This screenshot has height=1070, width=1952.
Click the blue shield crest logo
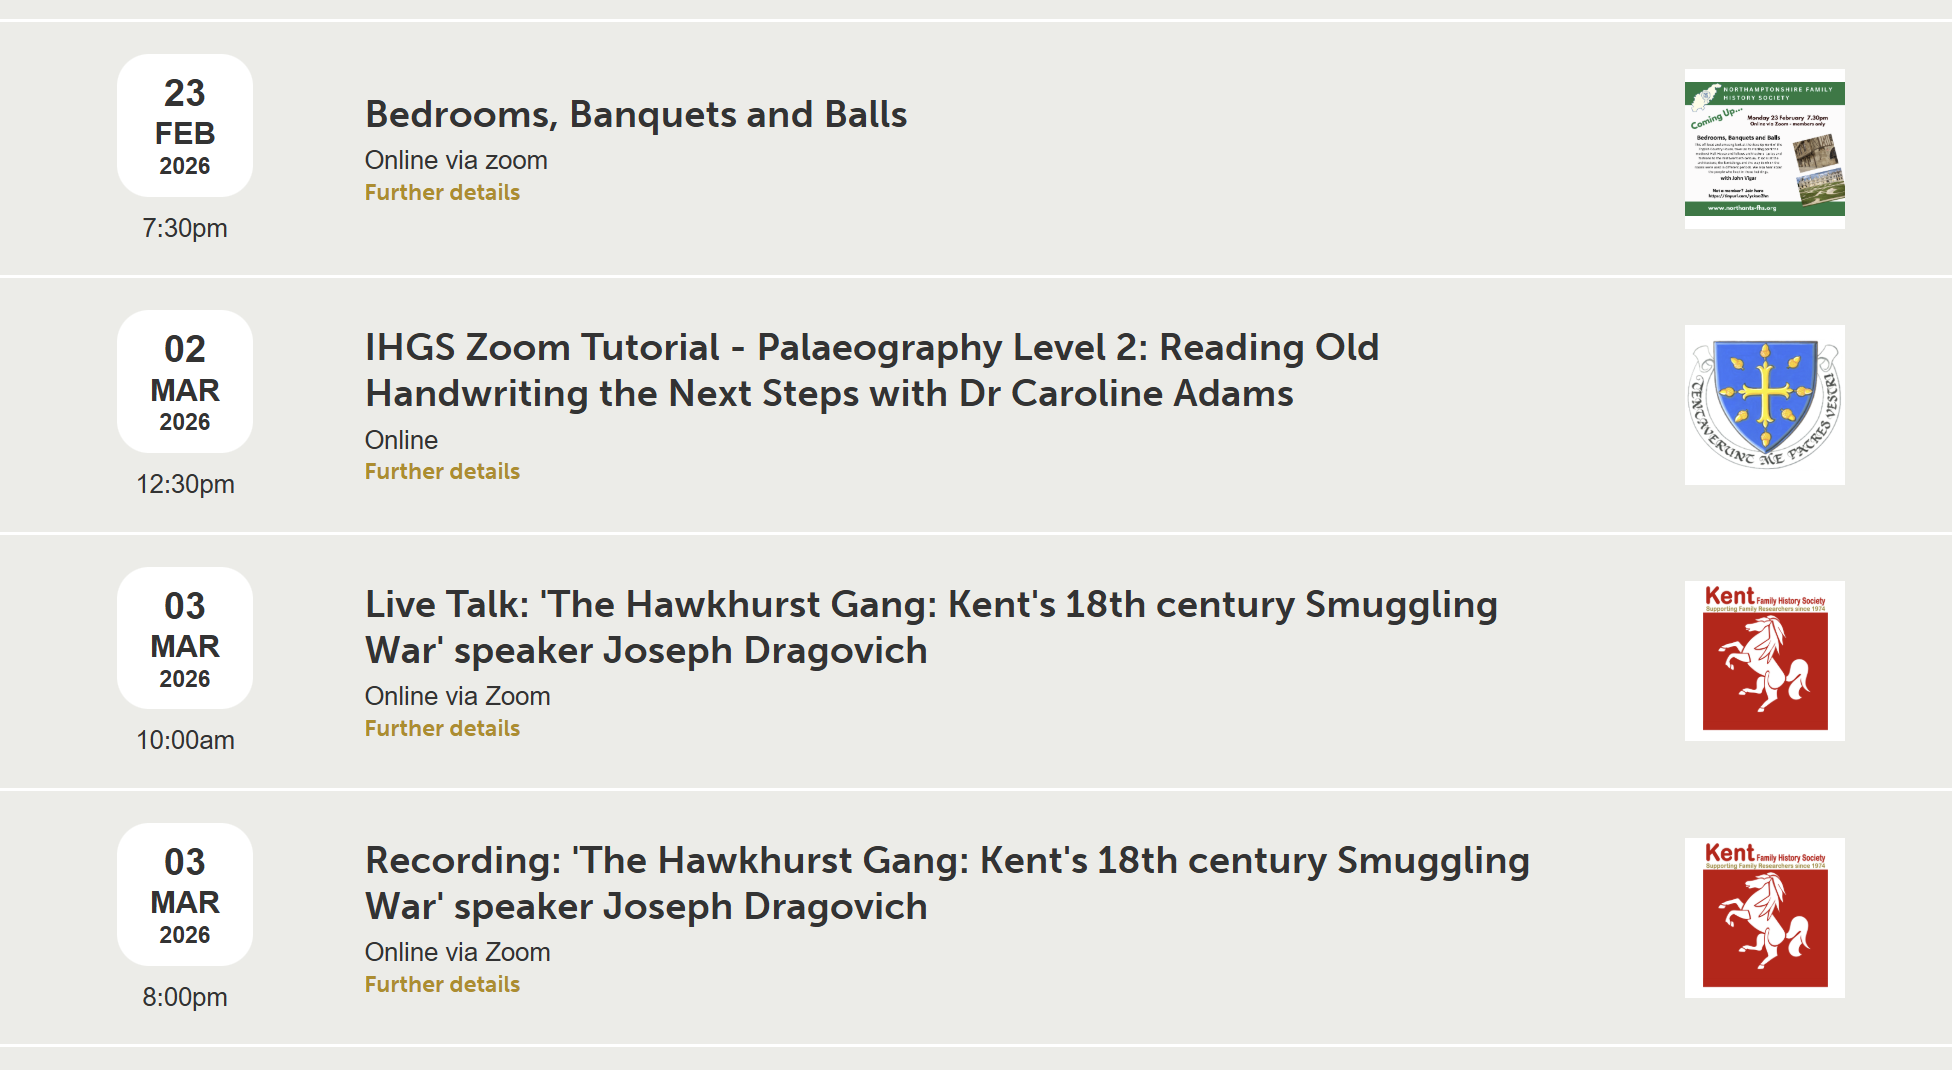point(1764,405)
